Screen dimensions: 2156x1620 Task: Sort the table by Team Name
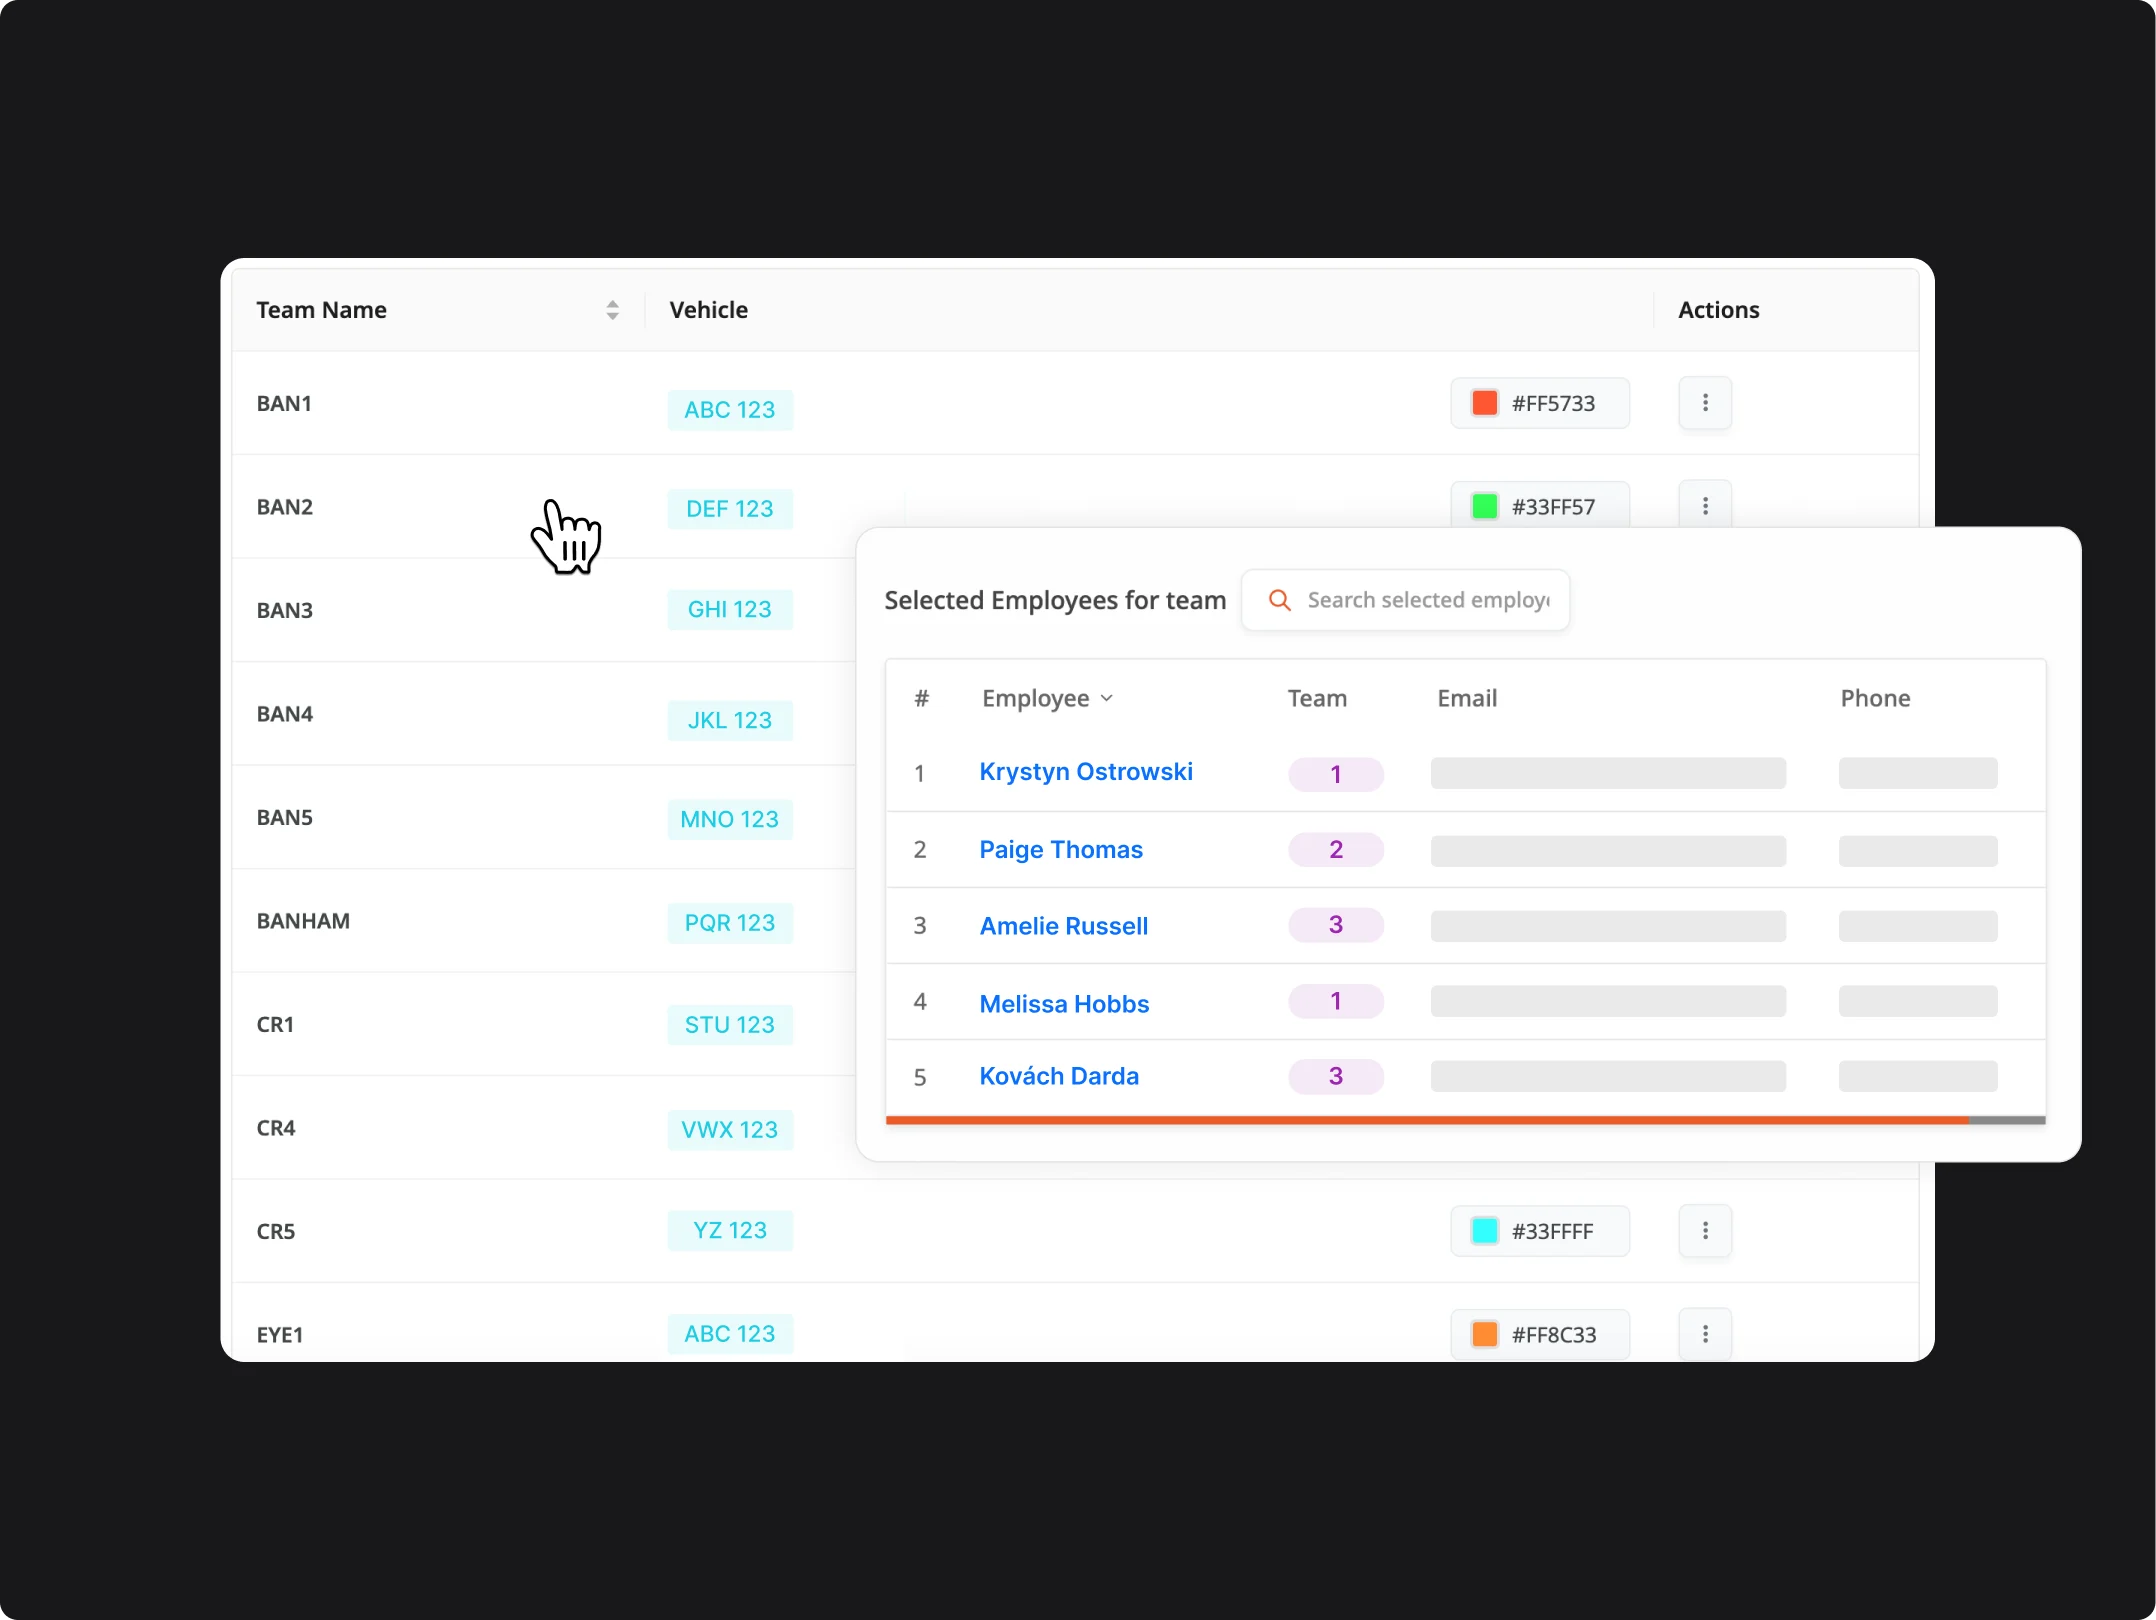[x=612, y=310]
